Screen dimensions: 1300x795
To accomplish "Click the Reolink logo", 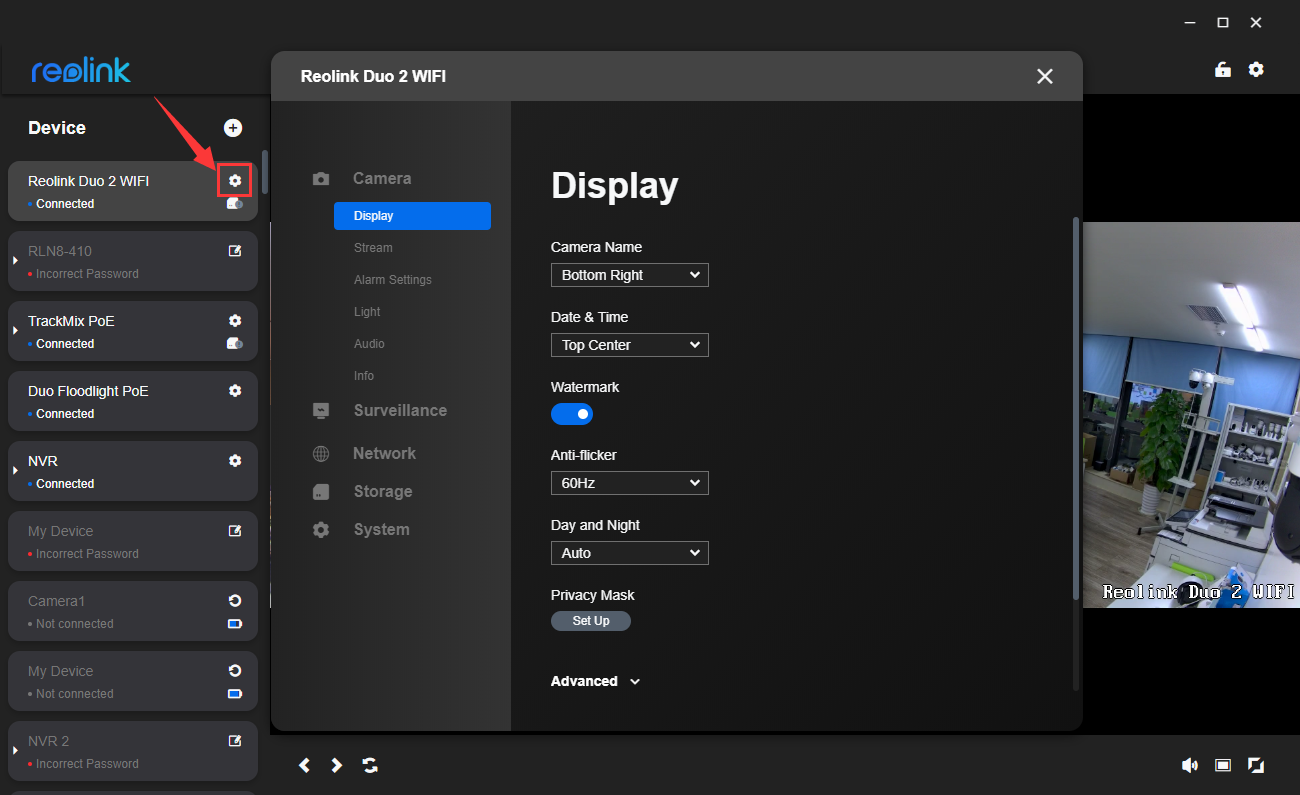I will (x=81, y=70).
